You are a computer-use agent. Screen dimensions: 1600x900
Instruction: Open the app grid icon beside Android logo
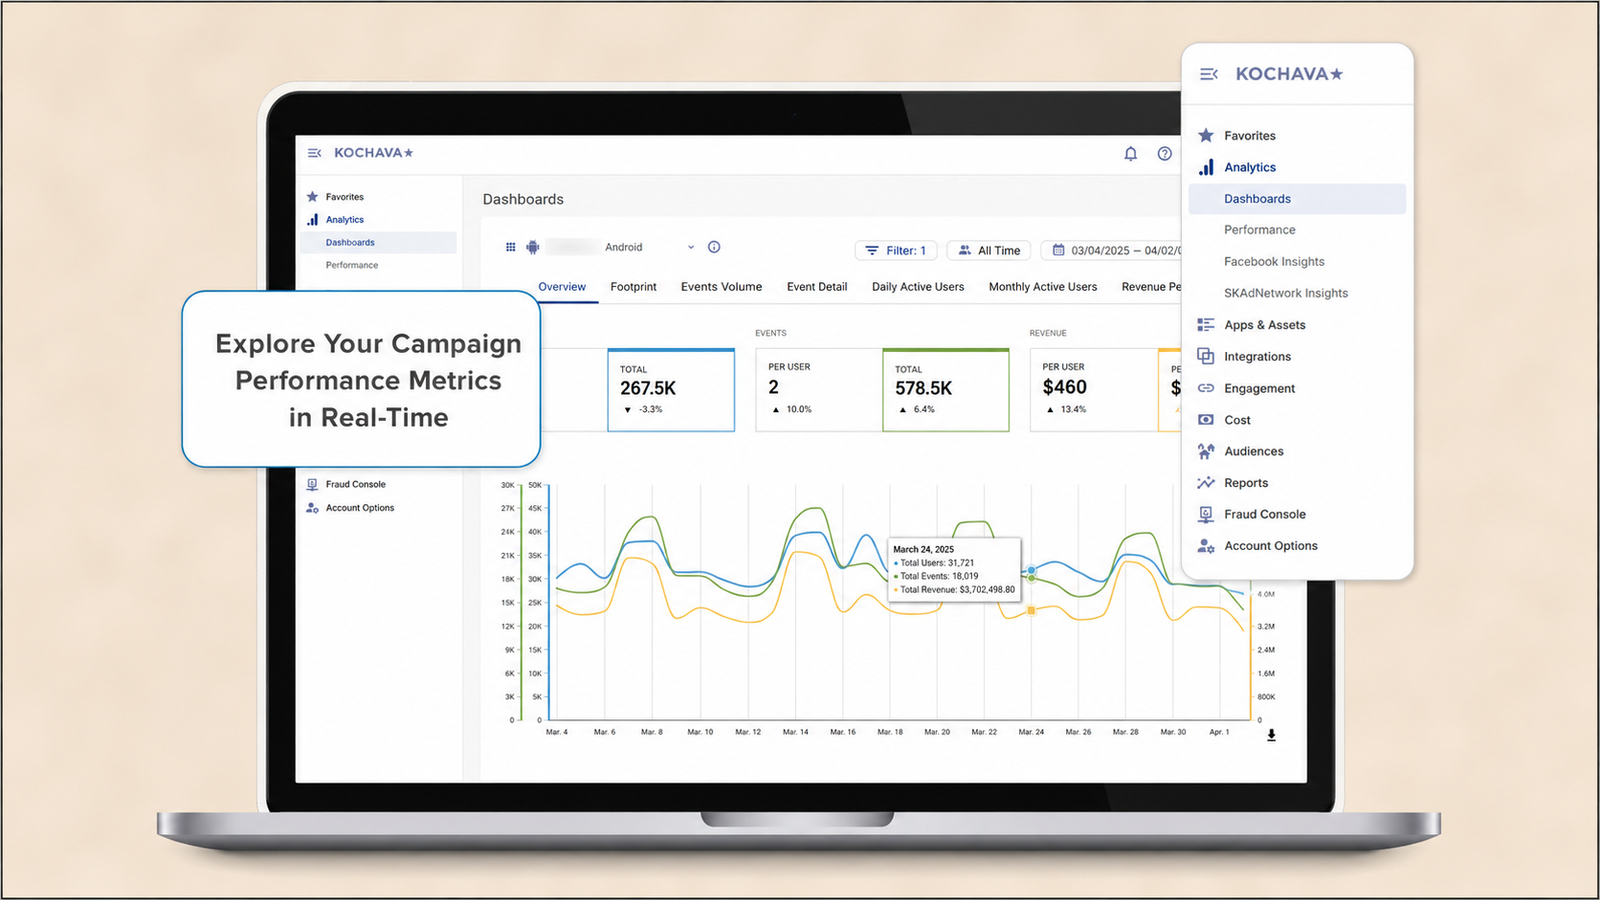click(x=510, y=247)
